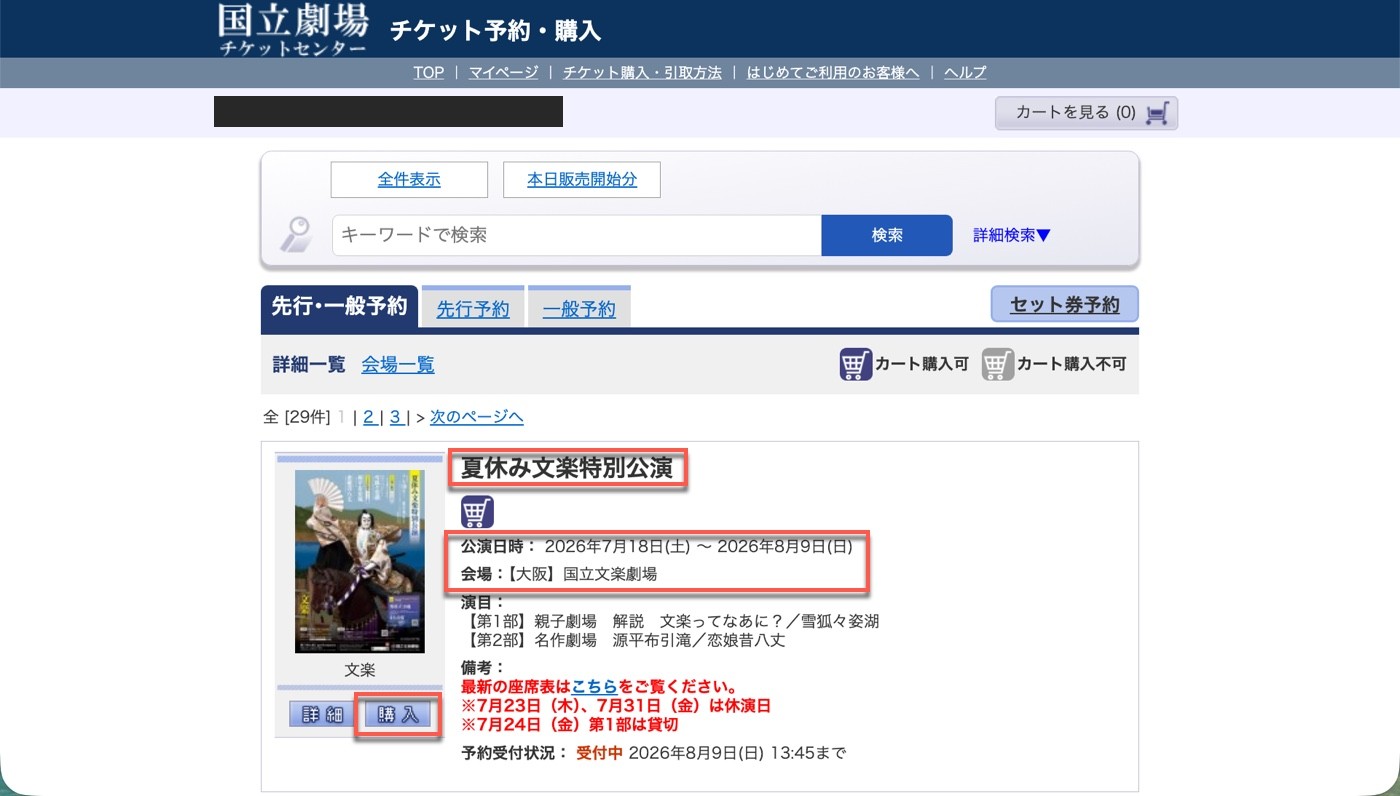
Task: Click the 全件表示 button
Action: click(409, 180)
